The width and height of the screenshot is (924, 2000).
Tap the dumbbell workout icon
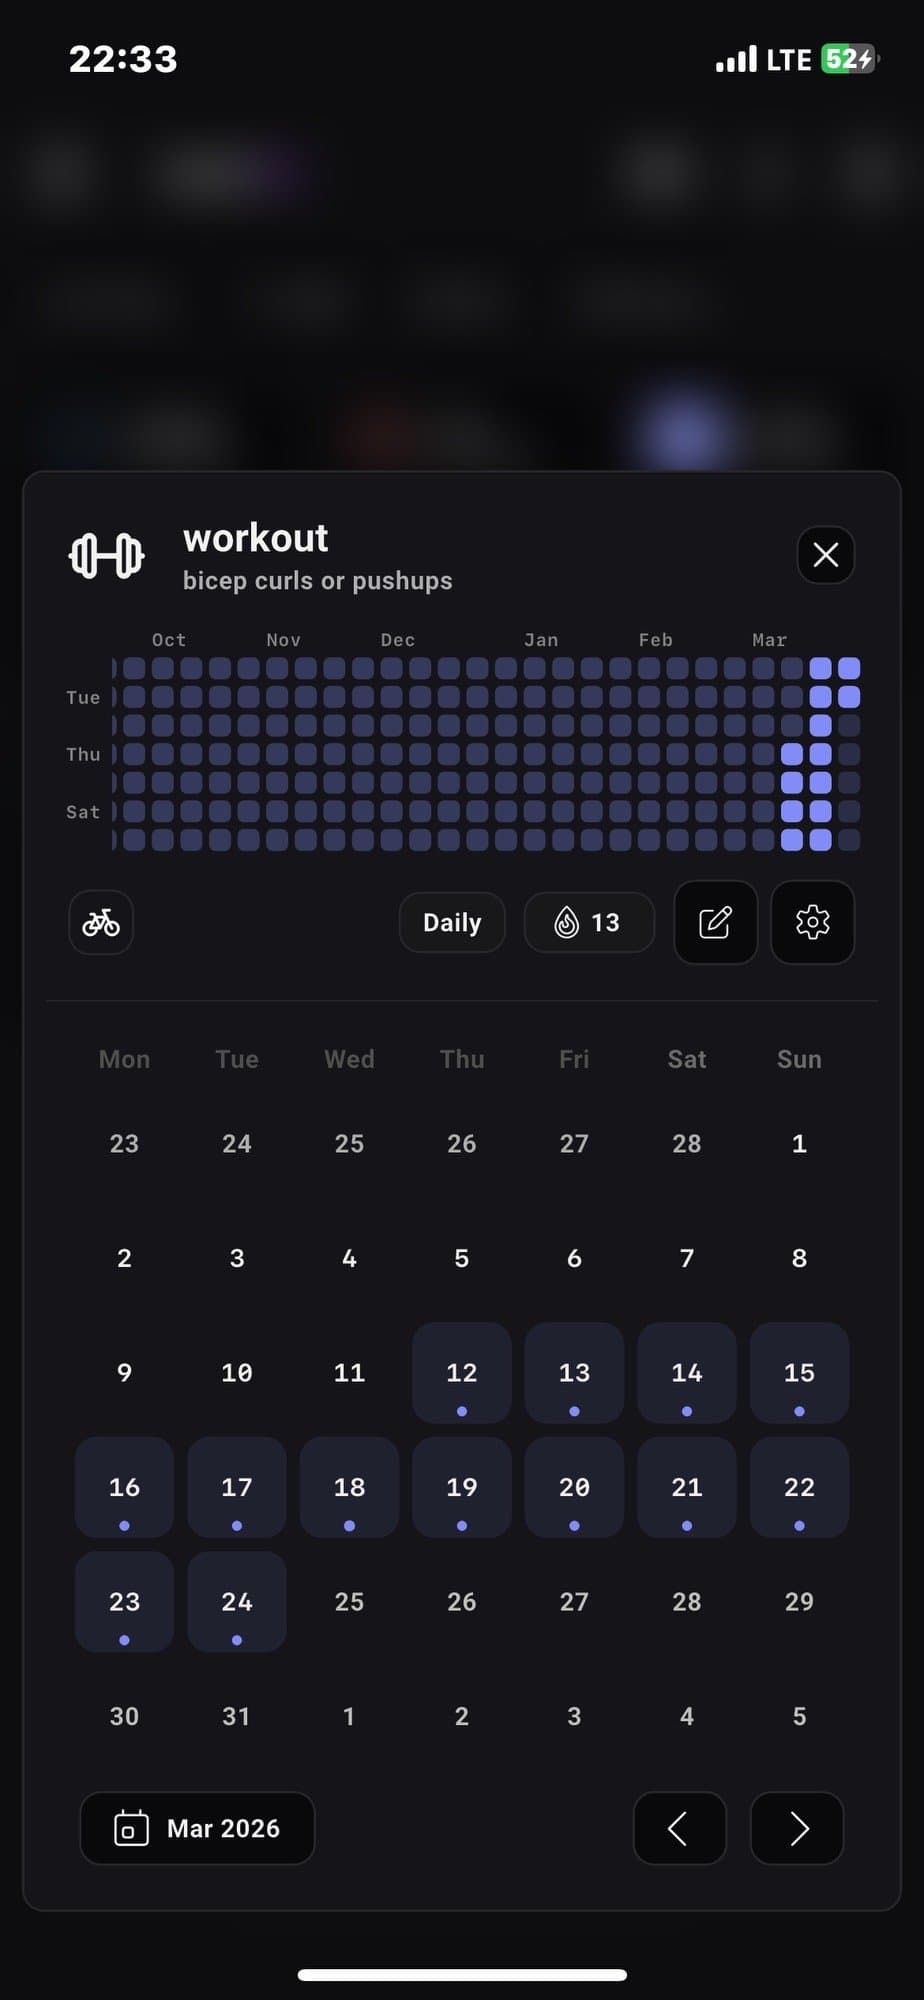(106, 556)
